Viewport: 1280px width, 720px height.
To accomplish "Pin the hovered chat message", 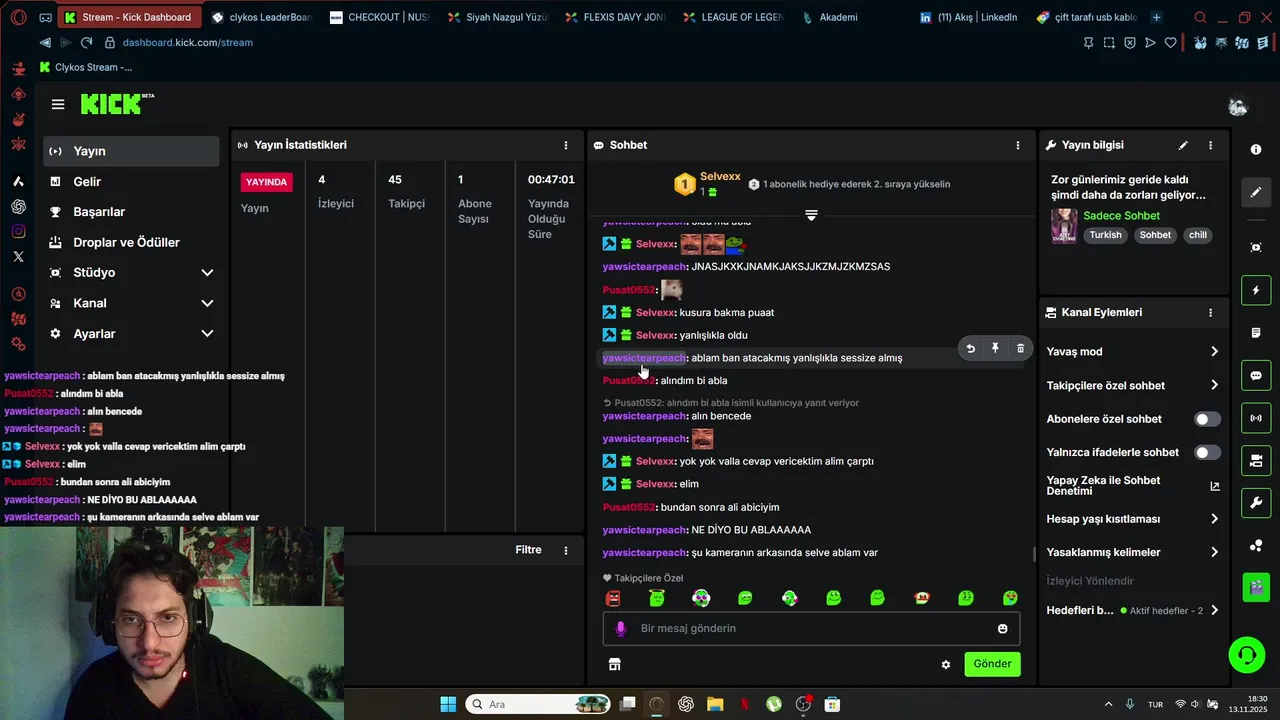I will point(995,348).
